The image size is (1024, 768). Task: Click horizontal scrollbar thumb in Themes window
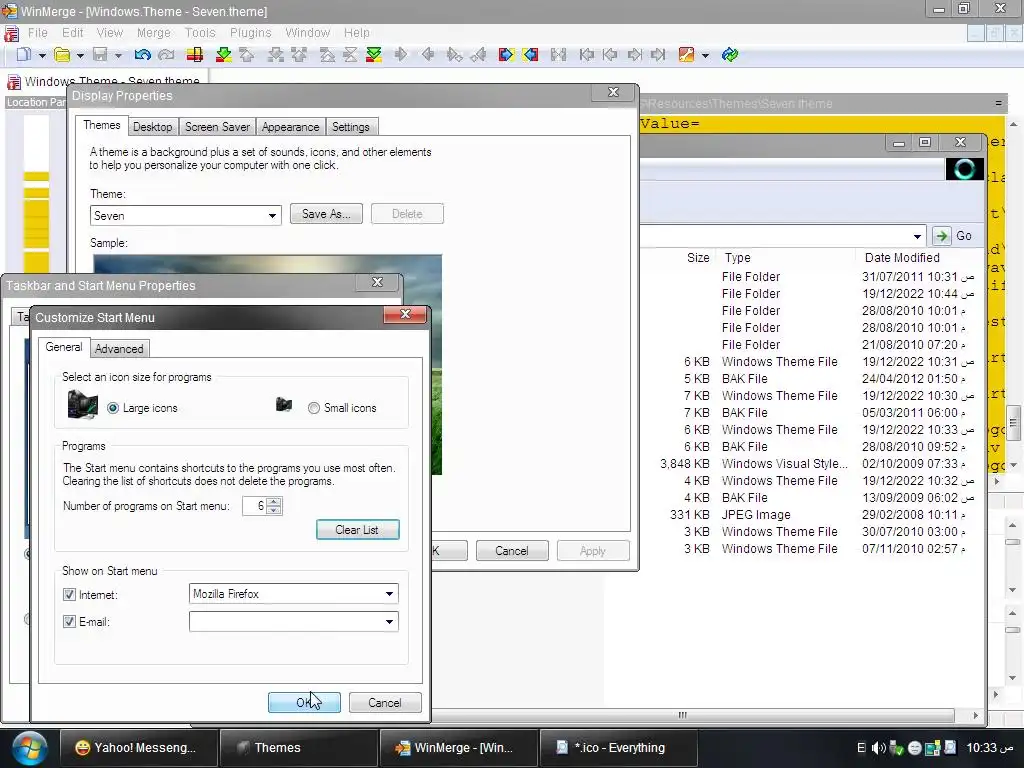coord(682,715)
